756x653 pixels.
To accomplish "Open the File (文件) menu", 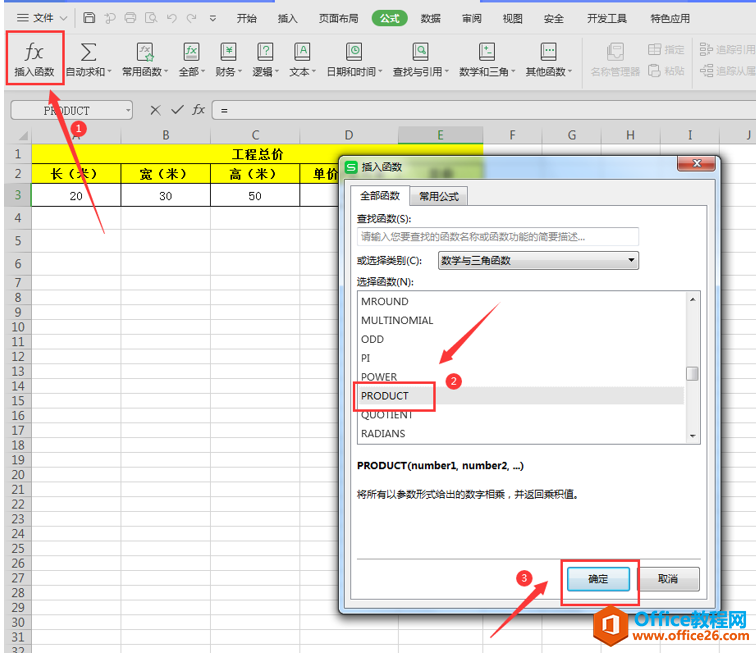I will click(x=41, y=18).
